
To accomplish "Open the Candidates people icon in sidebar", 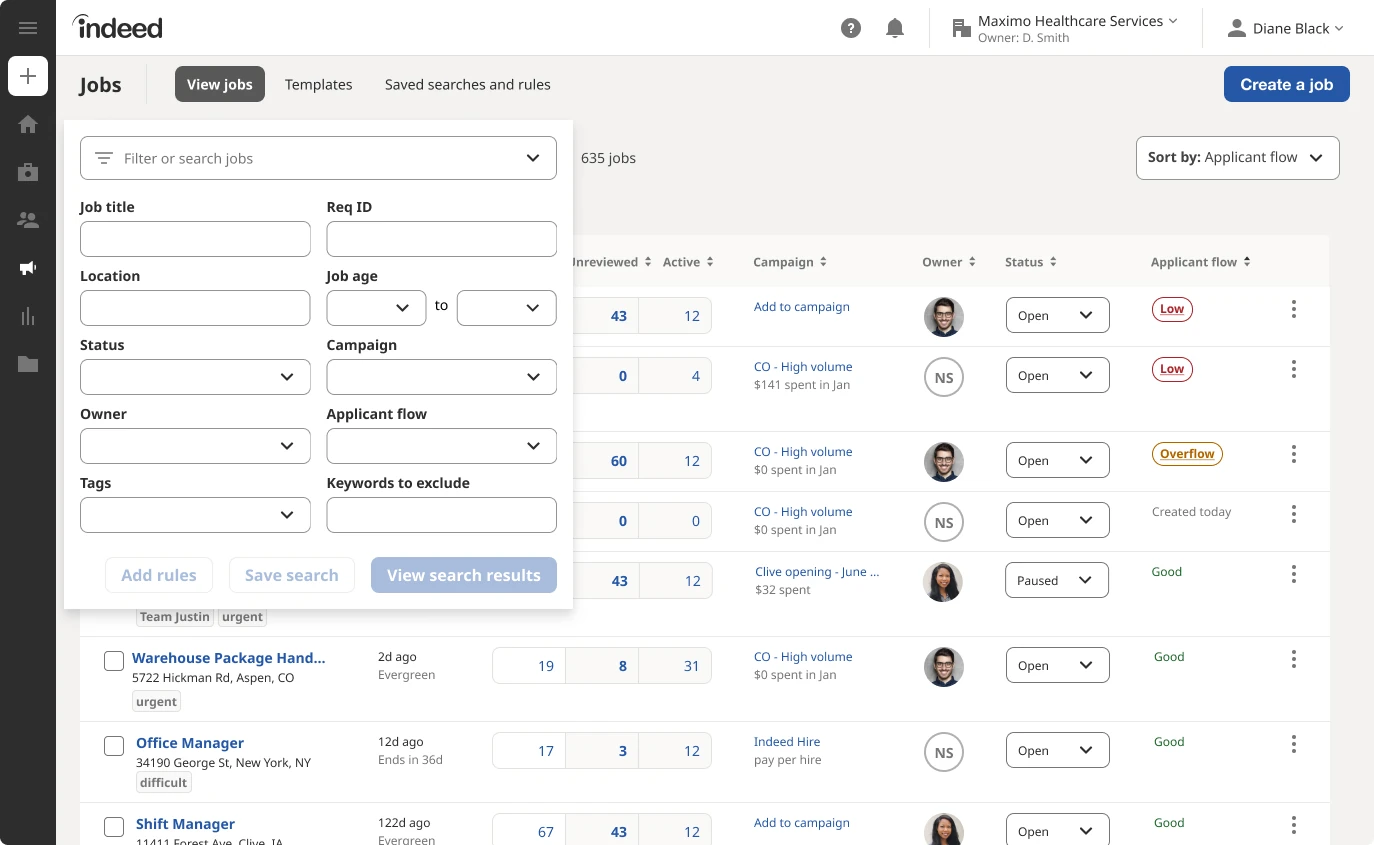I will pos(28,220).
